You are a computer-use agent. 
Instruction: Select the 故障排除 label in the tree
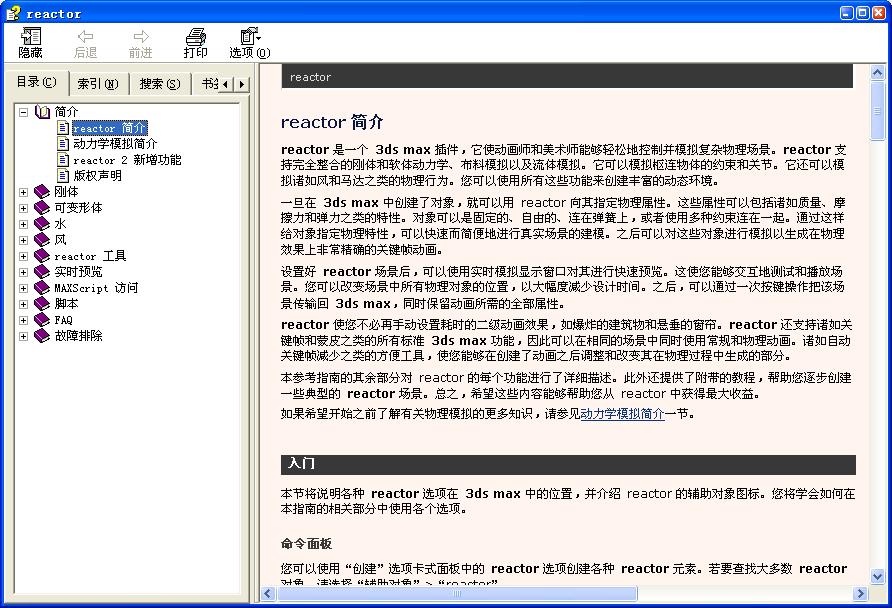click(79, 336)
